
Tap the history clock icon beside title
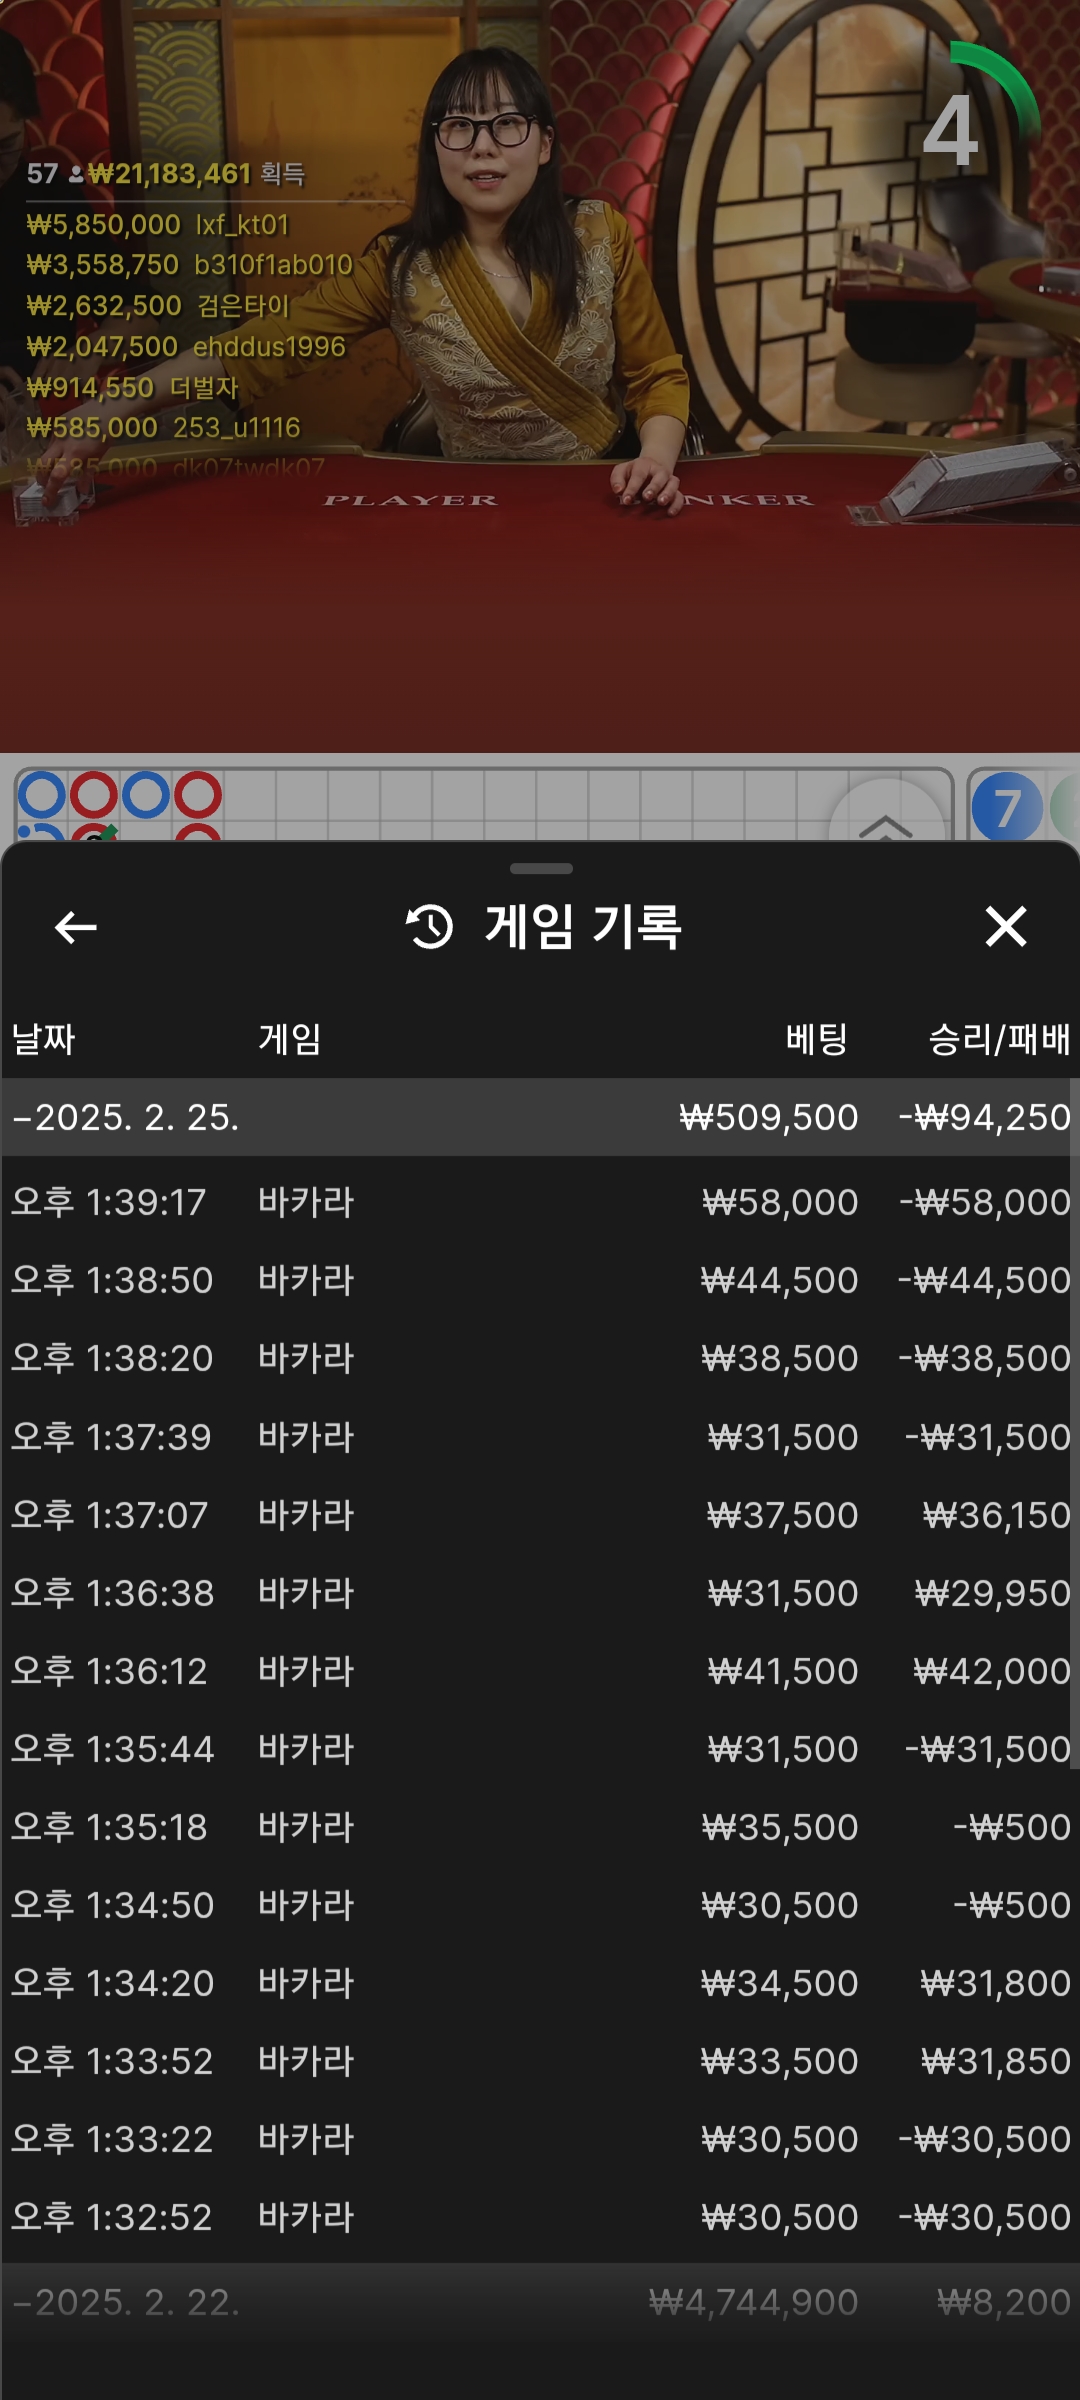click(x=430, y=926)
